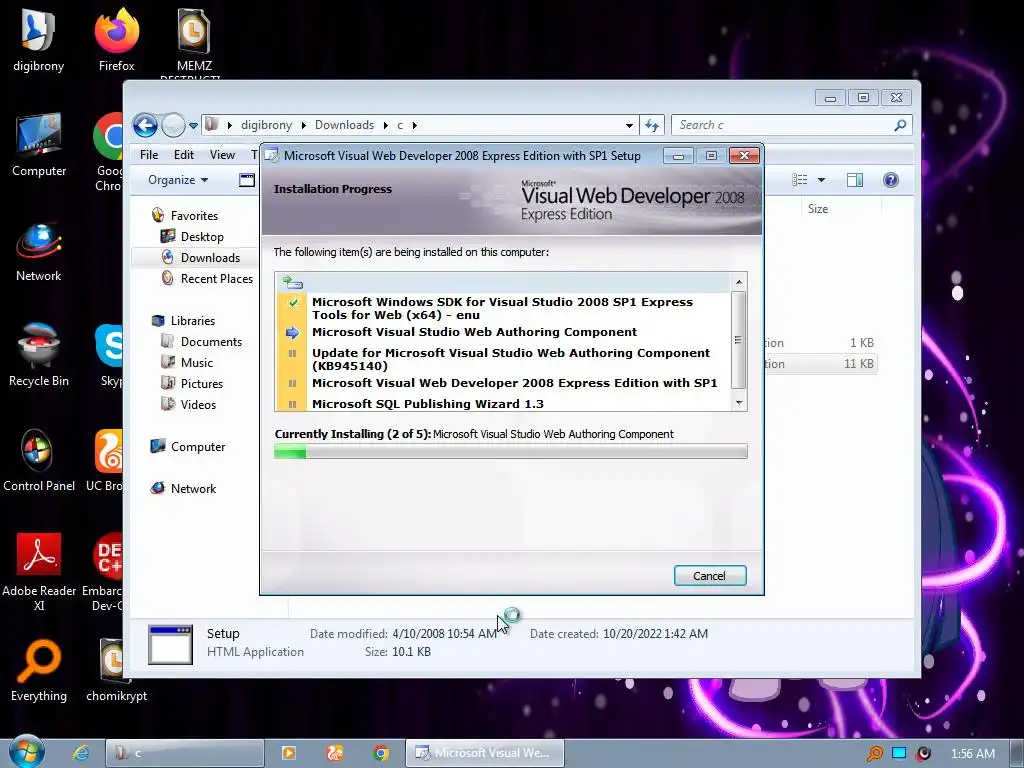1024x768 pixels.
Task: Click setup list header icon
Action: (x=293, y=282)
